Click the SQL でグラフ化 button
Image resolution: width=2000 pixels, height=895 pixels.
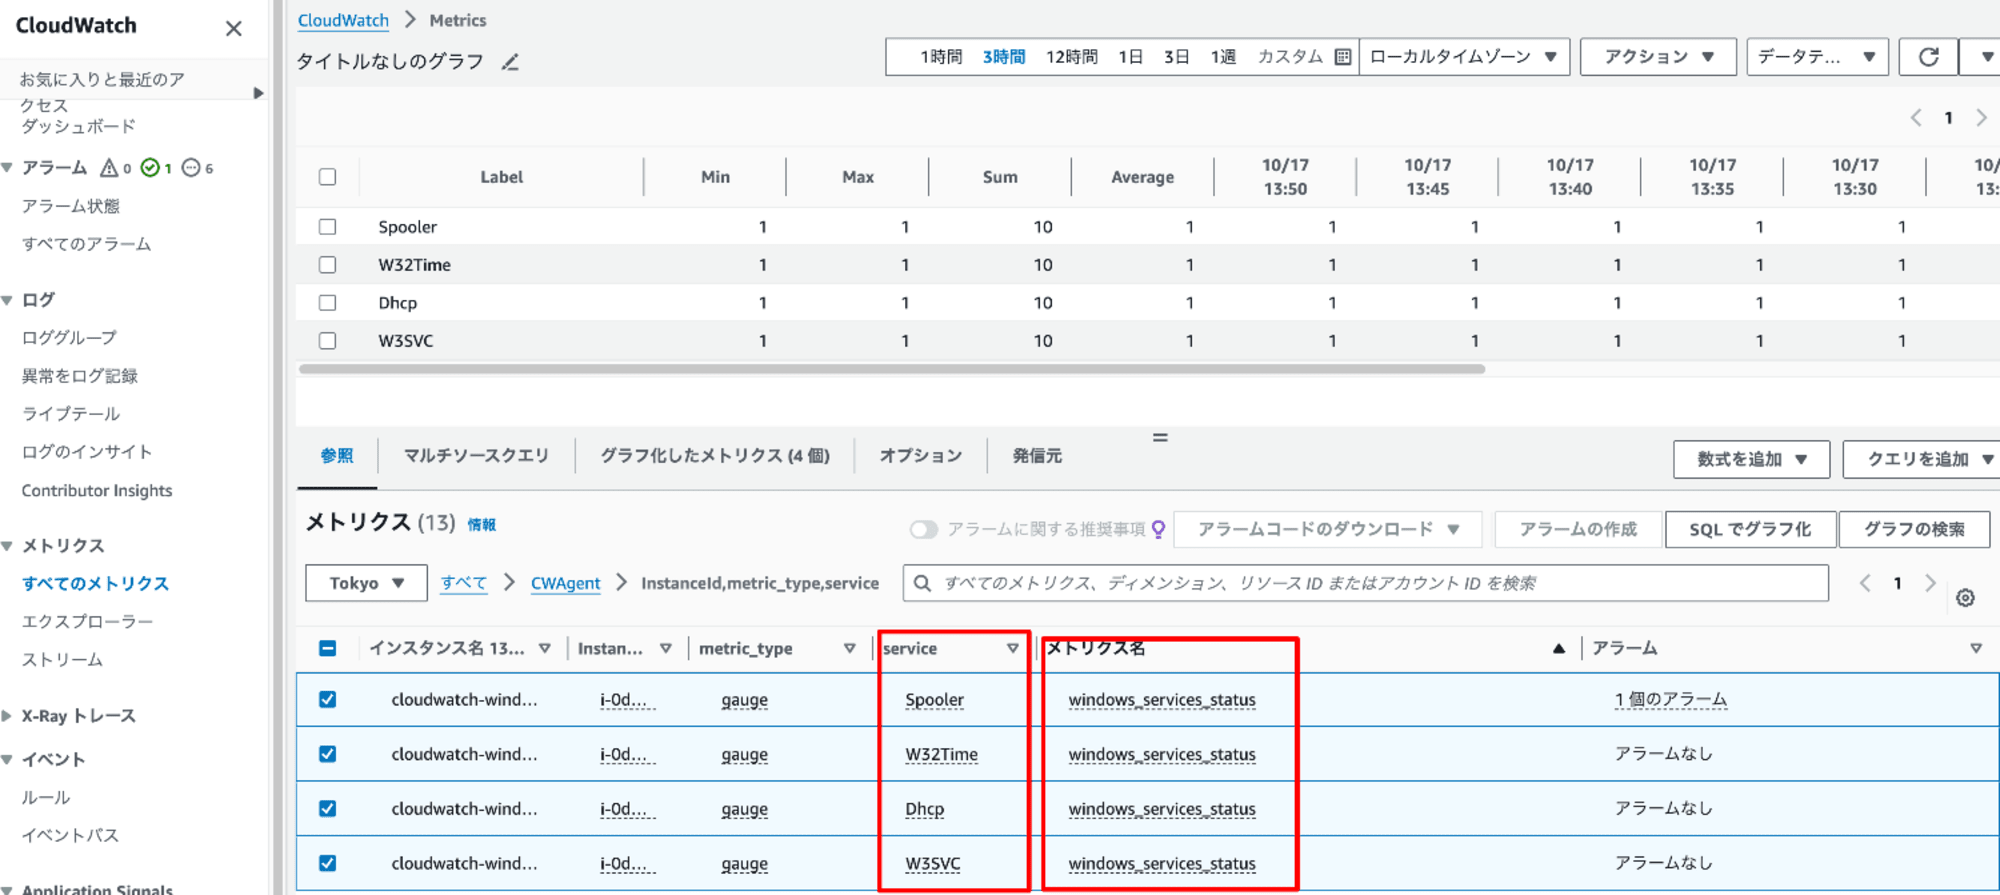[x=1750, y=529]
